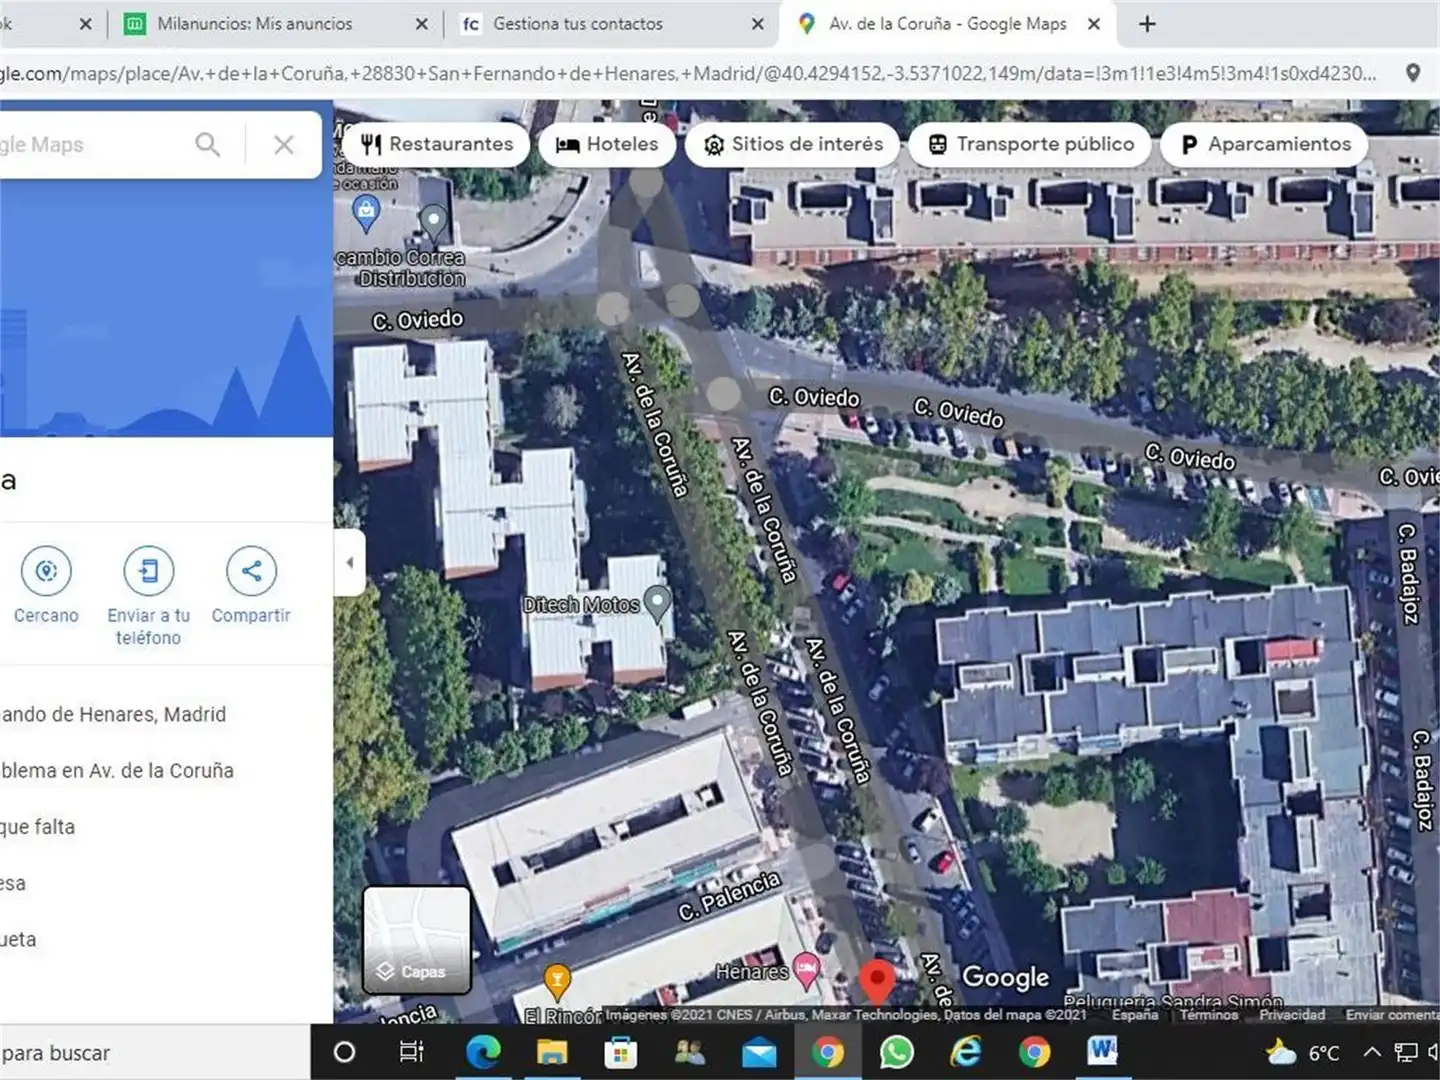Screen dimensions: 1440x1080
Task: Select the Enviar a tu teléfono icon
Action: (148, 571)
